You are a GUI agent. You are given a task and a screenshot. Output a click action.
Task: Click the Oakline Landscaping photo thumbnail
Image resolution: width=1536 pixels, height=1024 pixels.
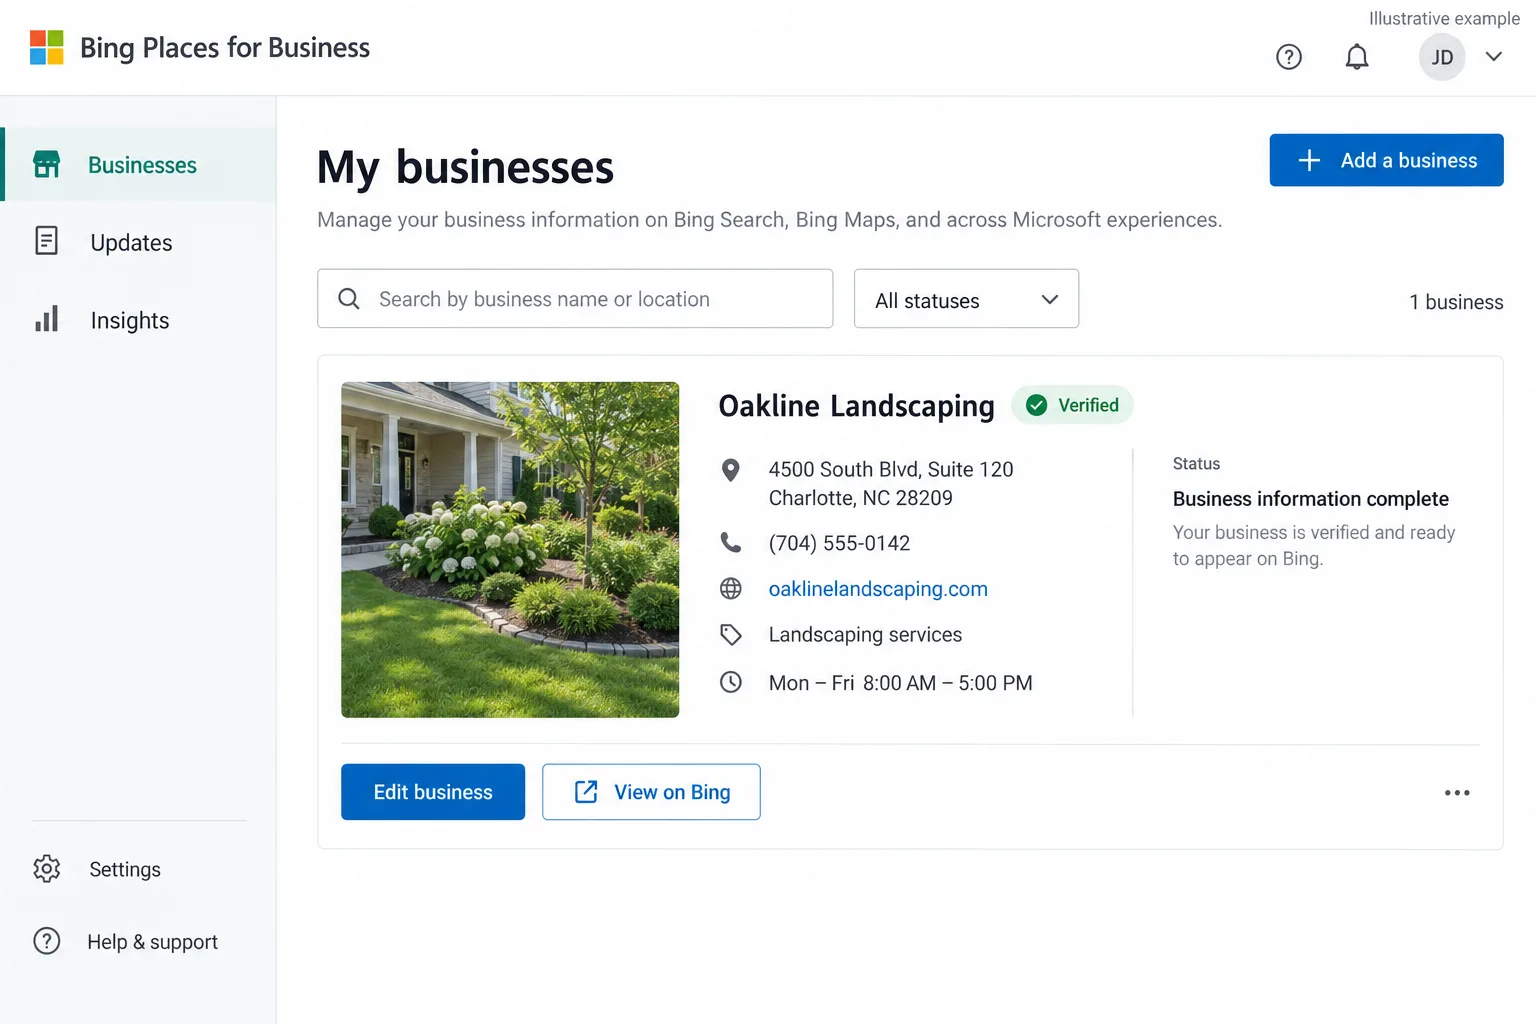tap(510, 549)
